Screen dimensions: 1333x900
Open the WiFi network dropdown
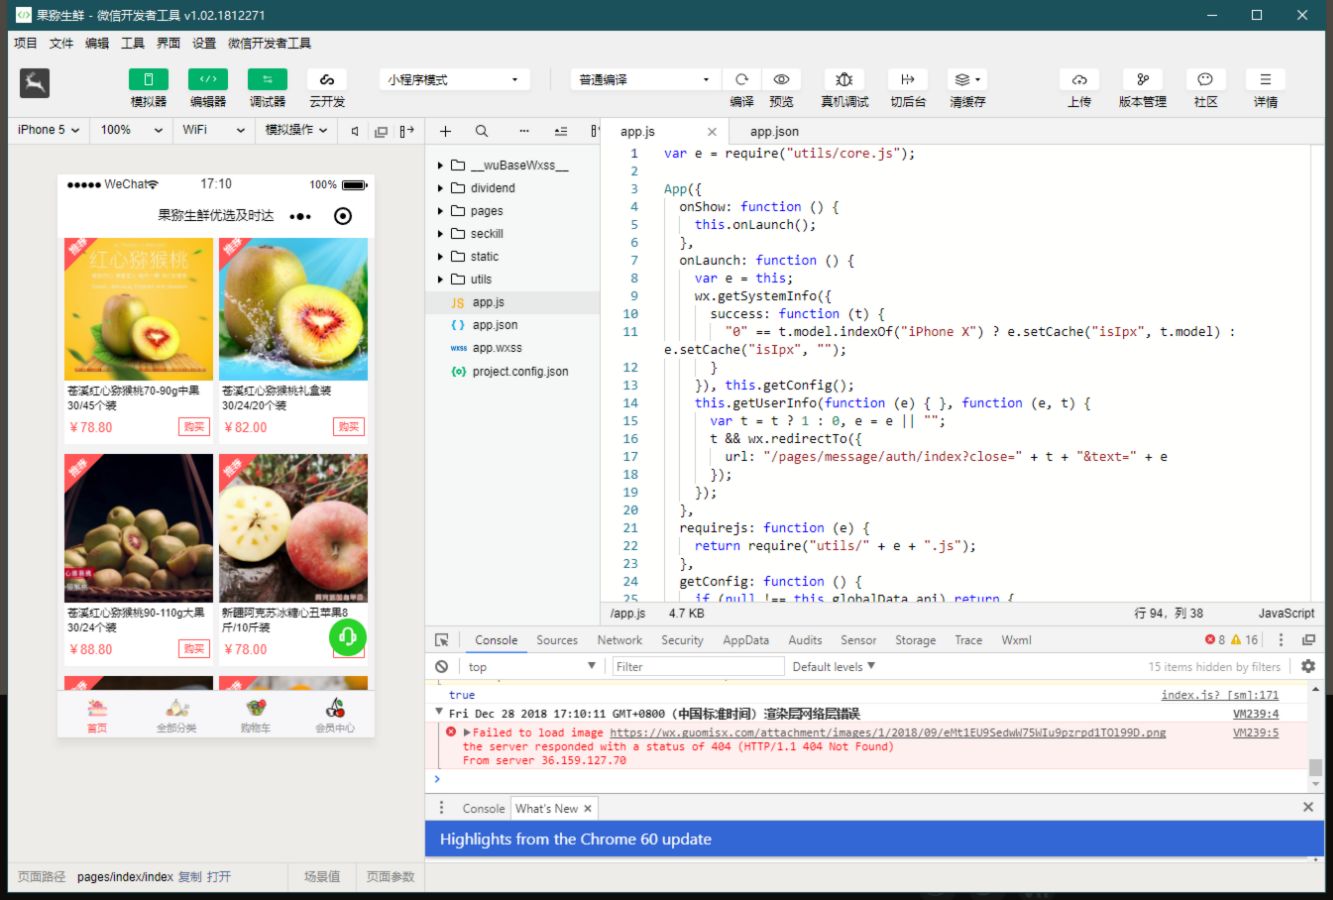coord(213,130)
